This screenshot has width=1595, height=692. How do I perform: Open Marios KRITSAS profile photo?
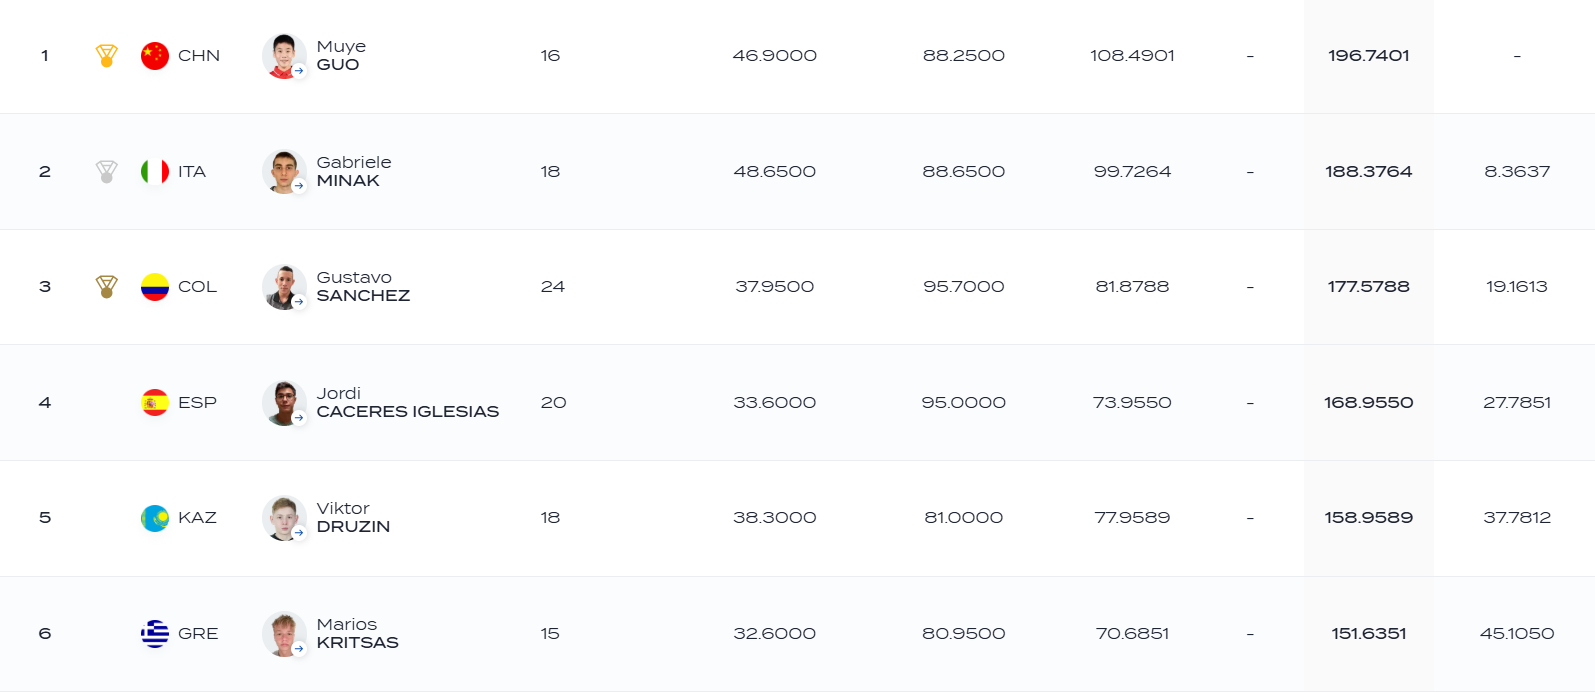click(284, 634)
